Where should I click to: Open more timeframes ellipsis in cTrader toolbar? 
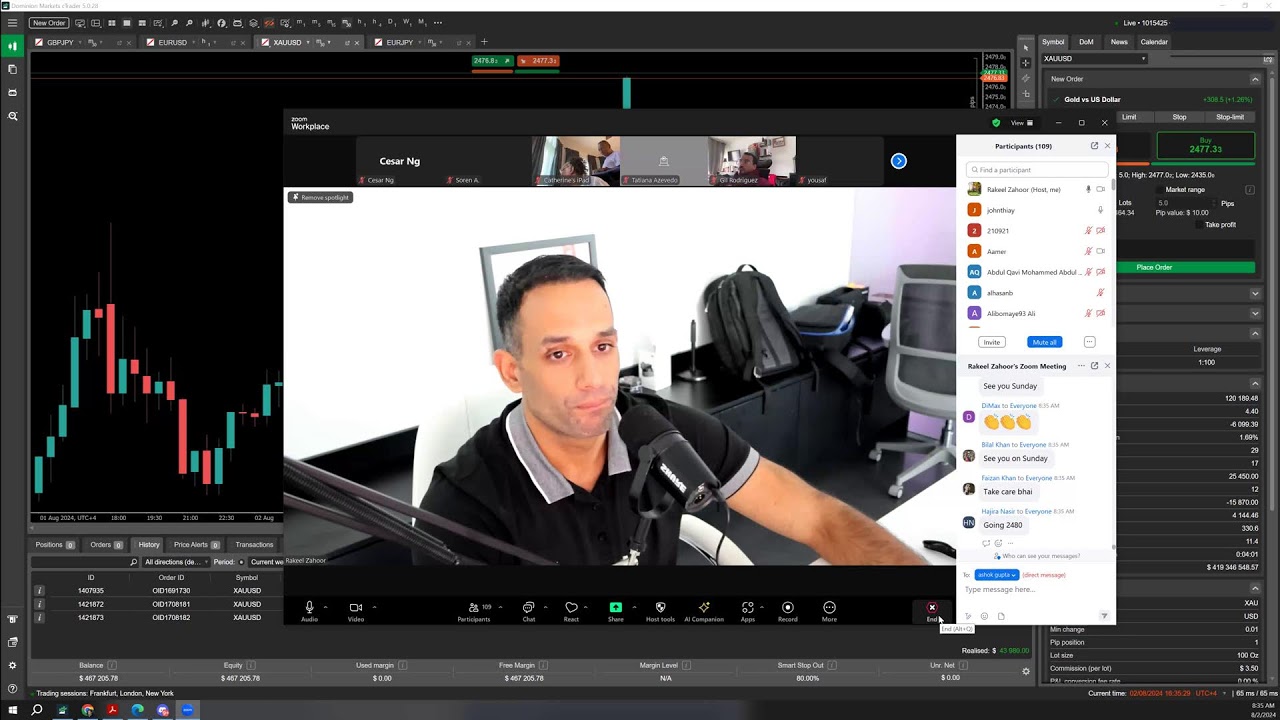coord(438,22)
